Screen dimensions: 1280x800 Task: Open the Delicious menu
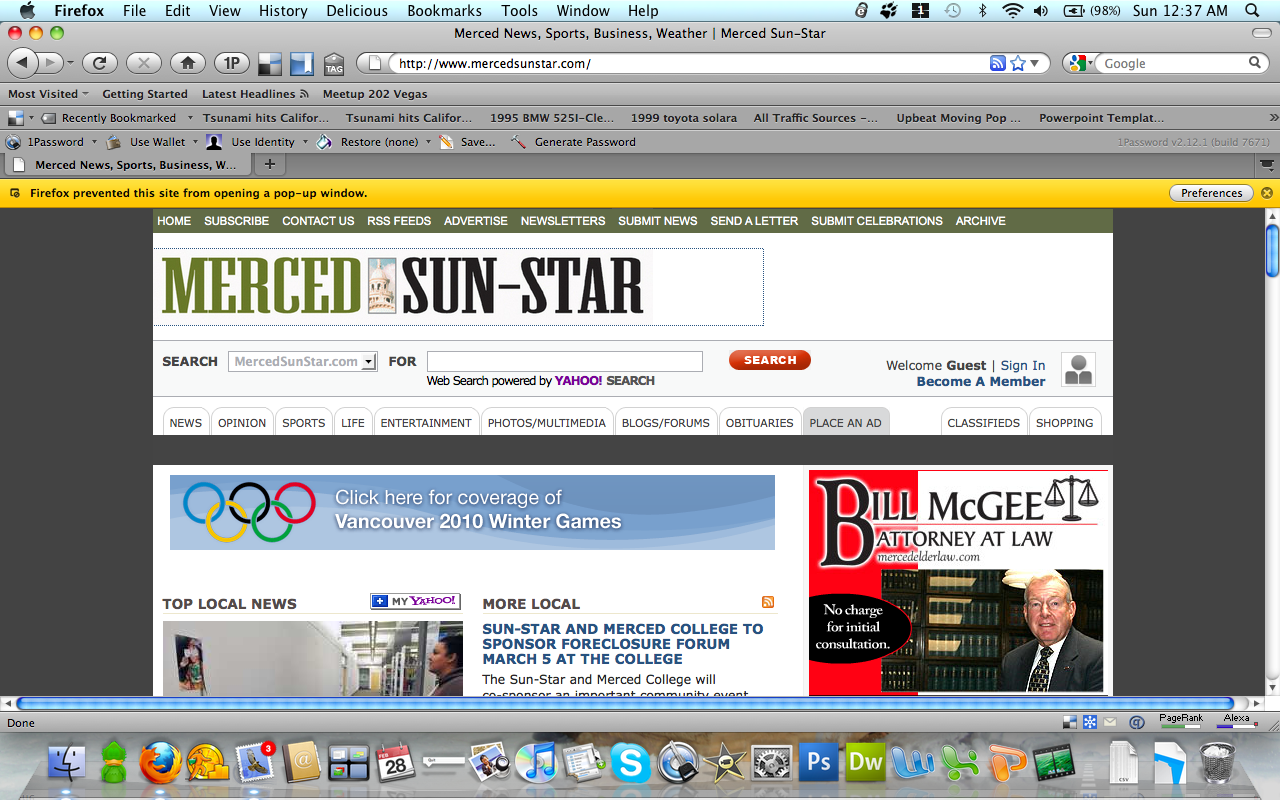[x=356, y=11]
